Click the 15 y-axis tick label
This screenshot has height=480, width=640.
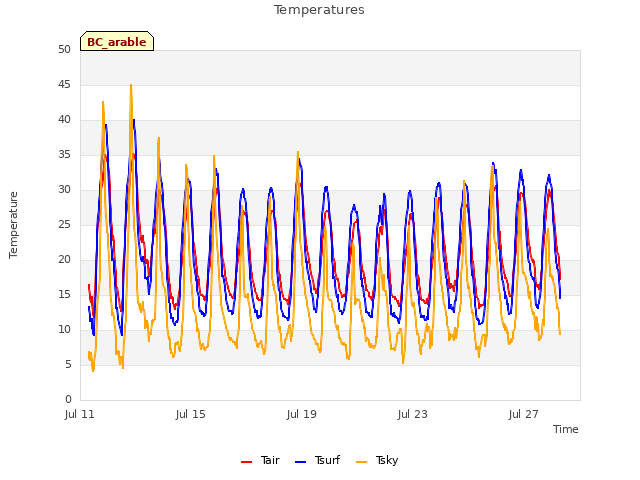click(64, 294)
